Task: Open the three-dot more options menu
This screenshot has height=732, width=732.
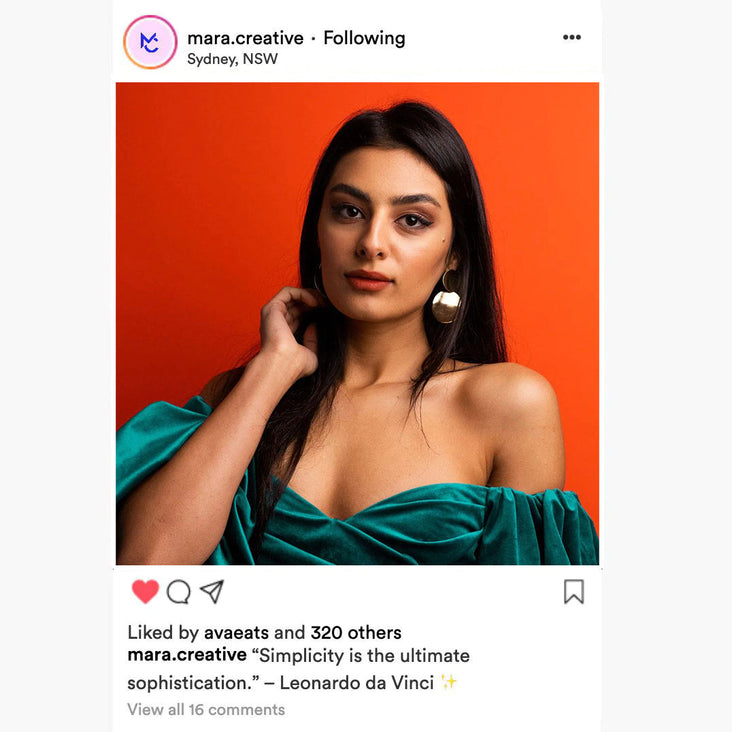Action: point(572,37)
